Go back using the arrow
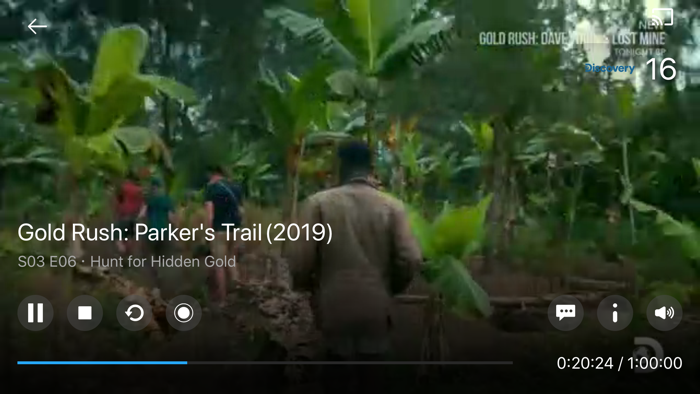The image size is (700, 394). 37,26
